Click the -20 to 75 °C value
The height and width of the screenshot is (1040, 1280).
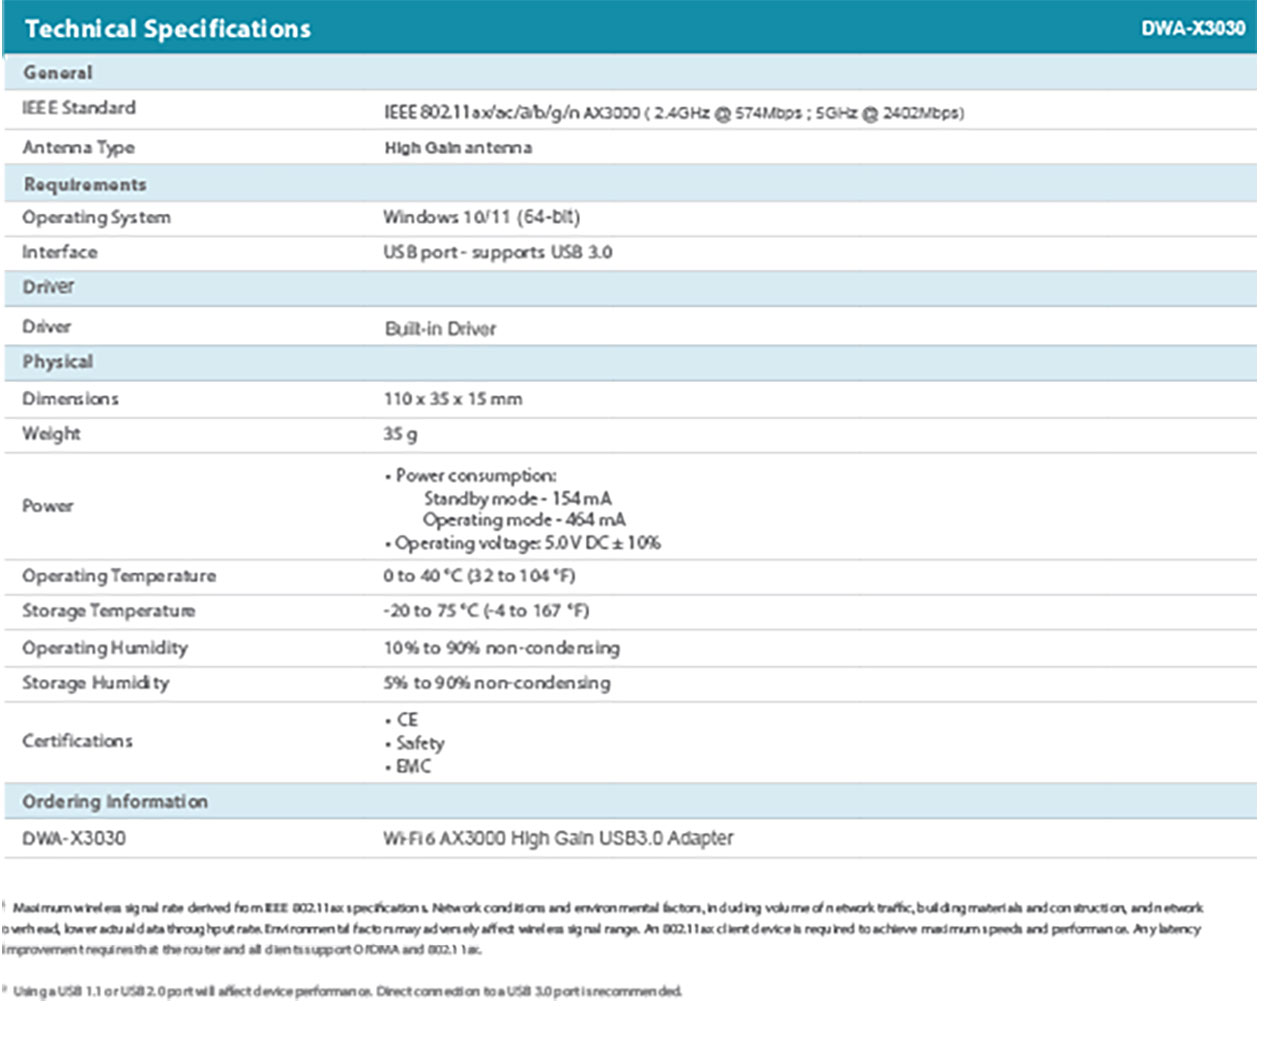pos(486,611)
